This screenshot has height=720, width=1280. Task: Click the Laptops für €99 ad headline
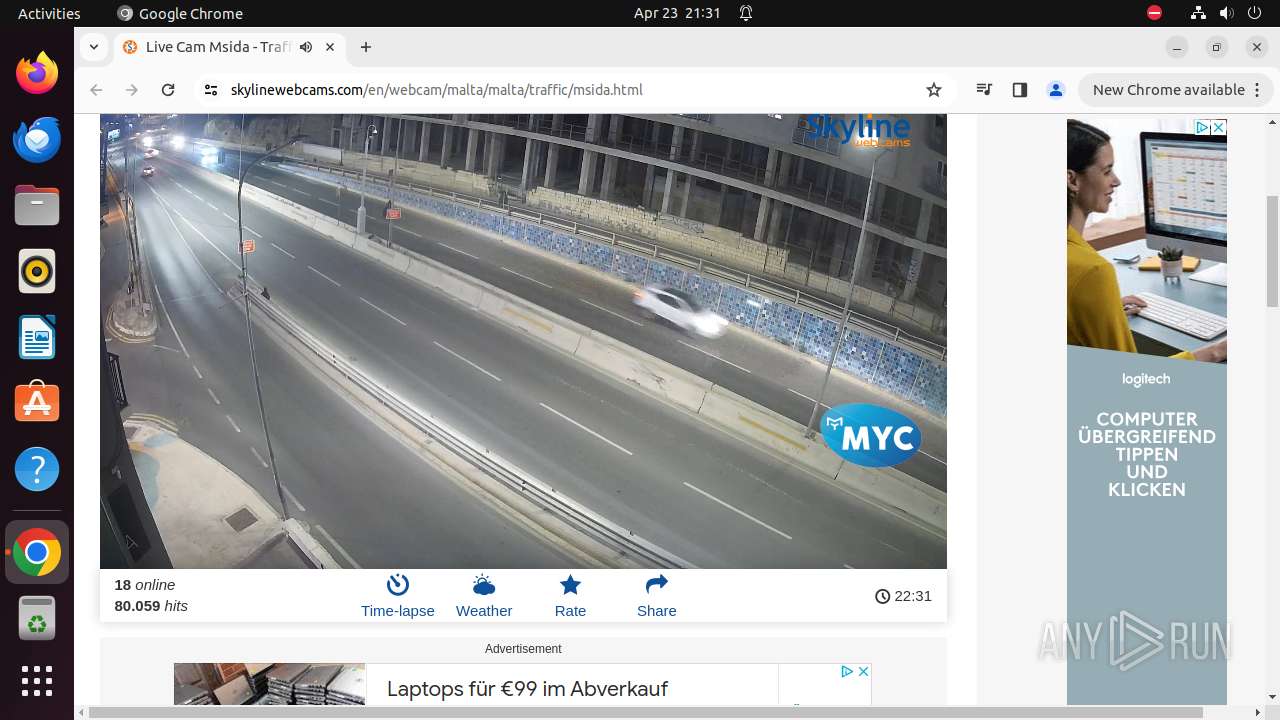tap(527, 689)
